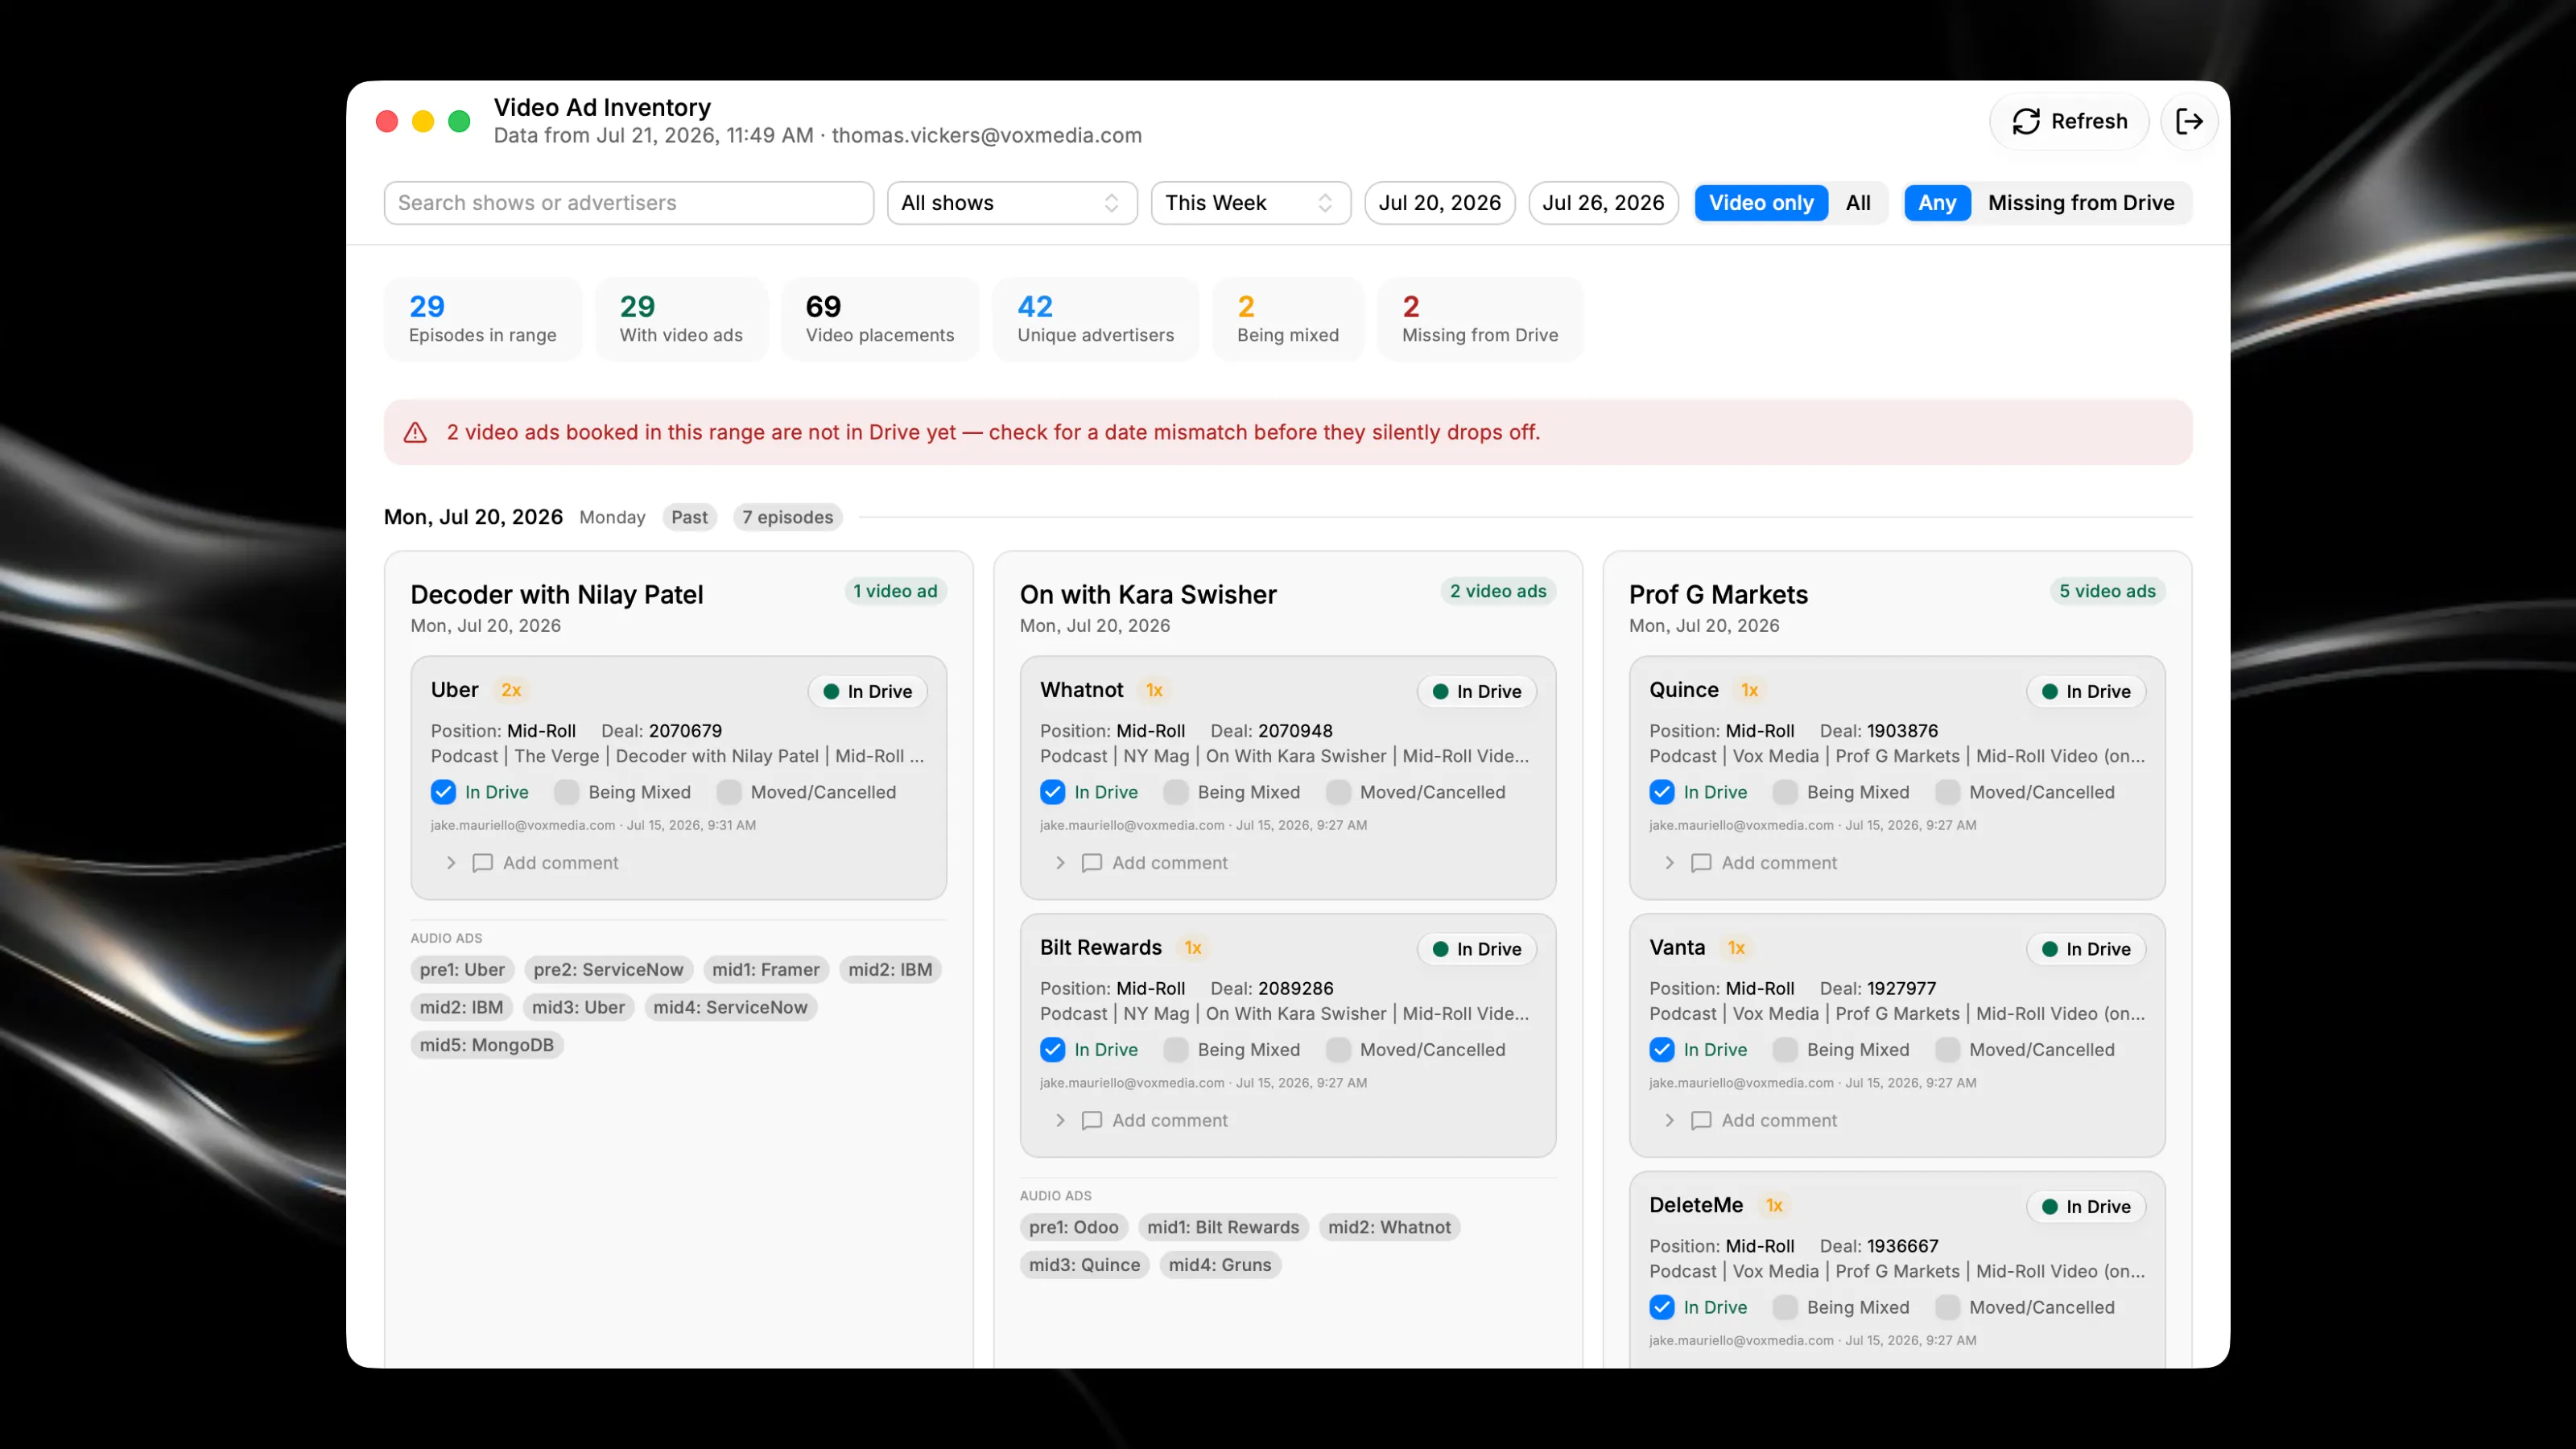The height and width of the screenshot is (1449, 2576).
Task: Click the mid4: Gruns audio ad tag
Action: coord(1220,1266)
